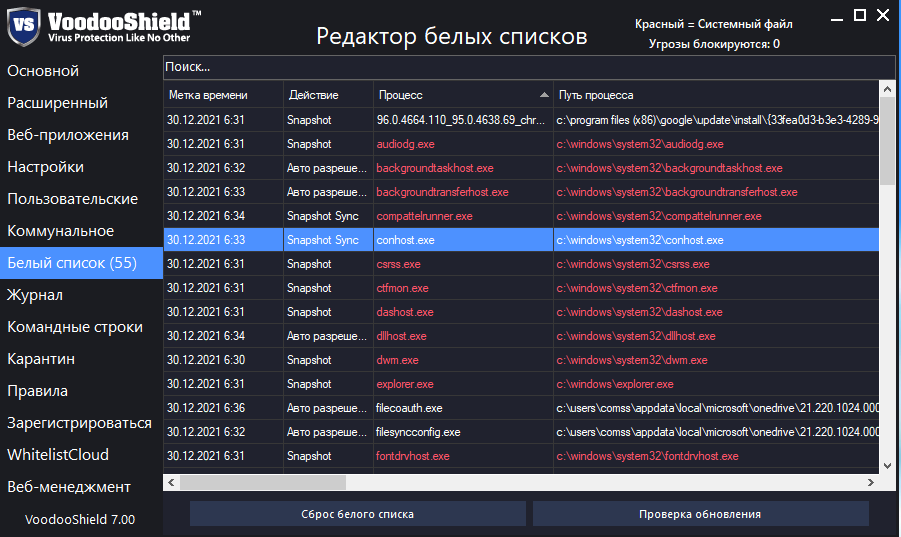Click the vertical scrollbar thumb
The height and width of the screenshot is (537, 901).
pyautogui.click(x=887, y=141)
